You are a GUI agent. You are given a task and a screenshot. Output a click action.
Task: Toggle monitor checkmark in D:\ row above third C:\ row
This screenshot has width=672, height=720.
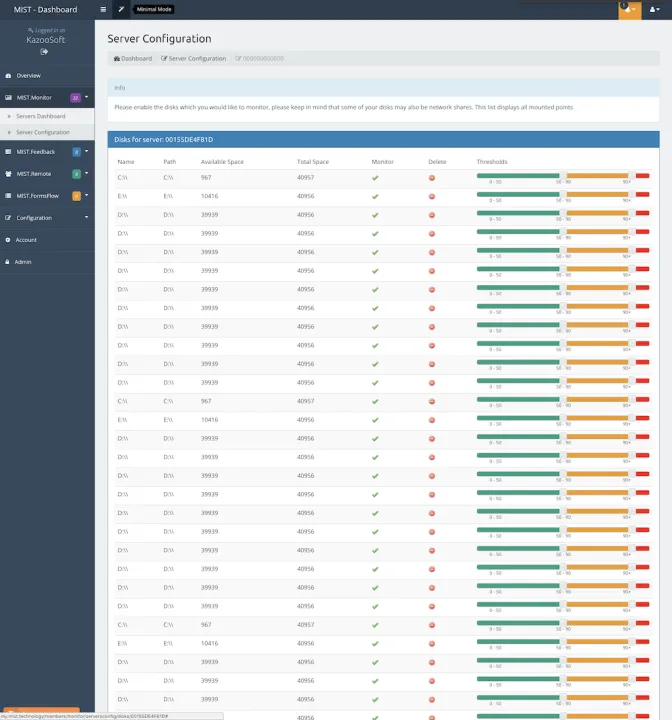click(375, 607)
